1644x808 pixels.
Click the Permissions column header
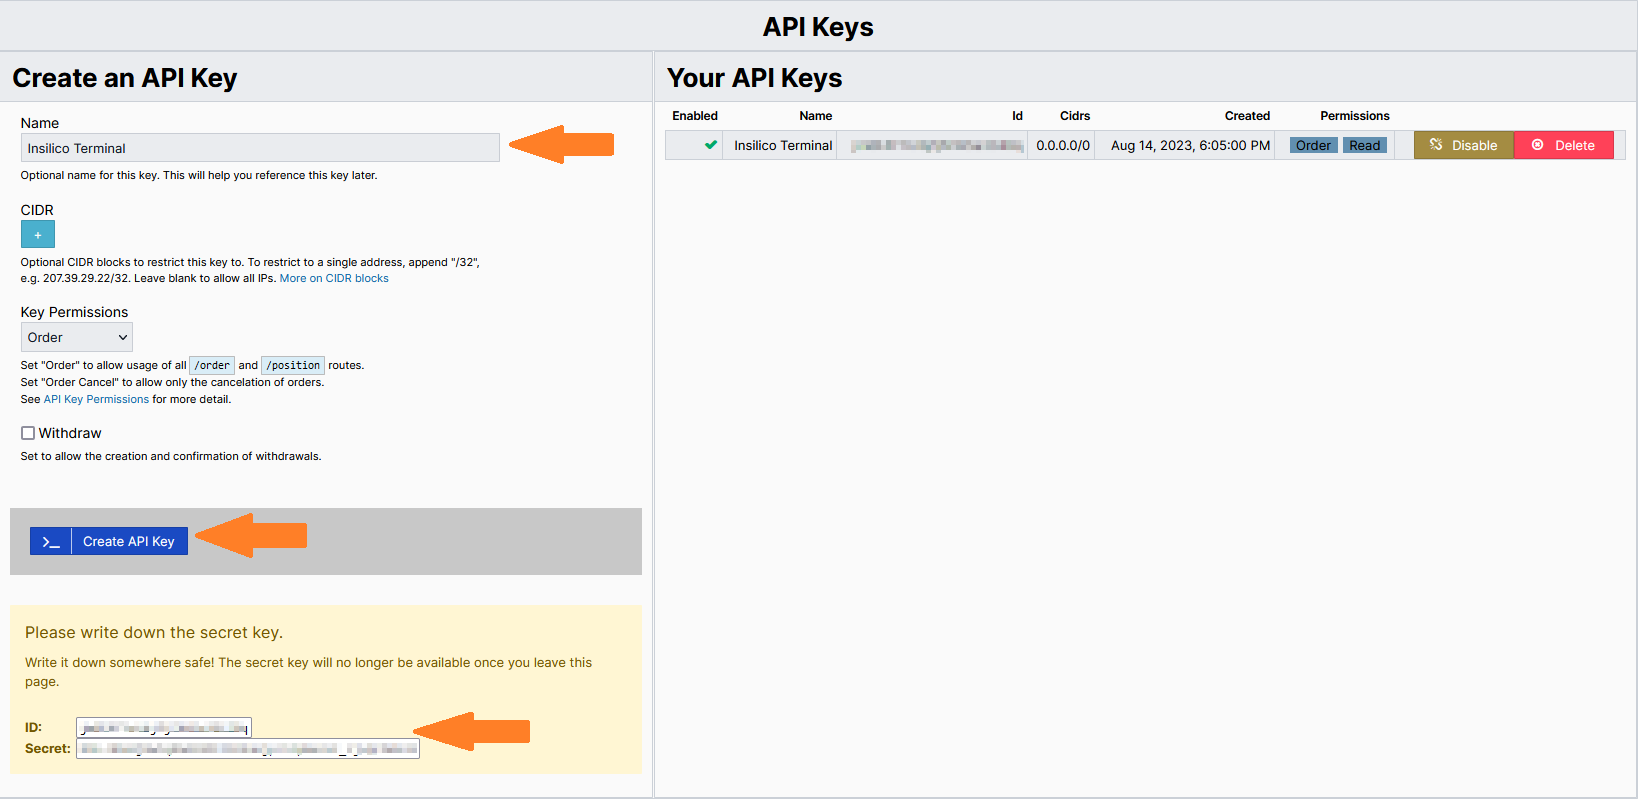(x=1354, y=116)
